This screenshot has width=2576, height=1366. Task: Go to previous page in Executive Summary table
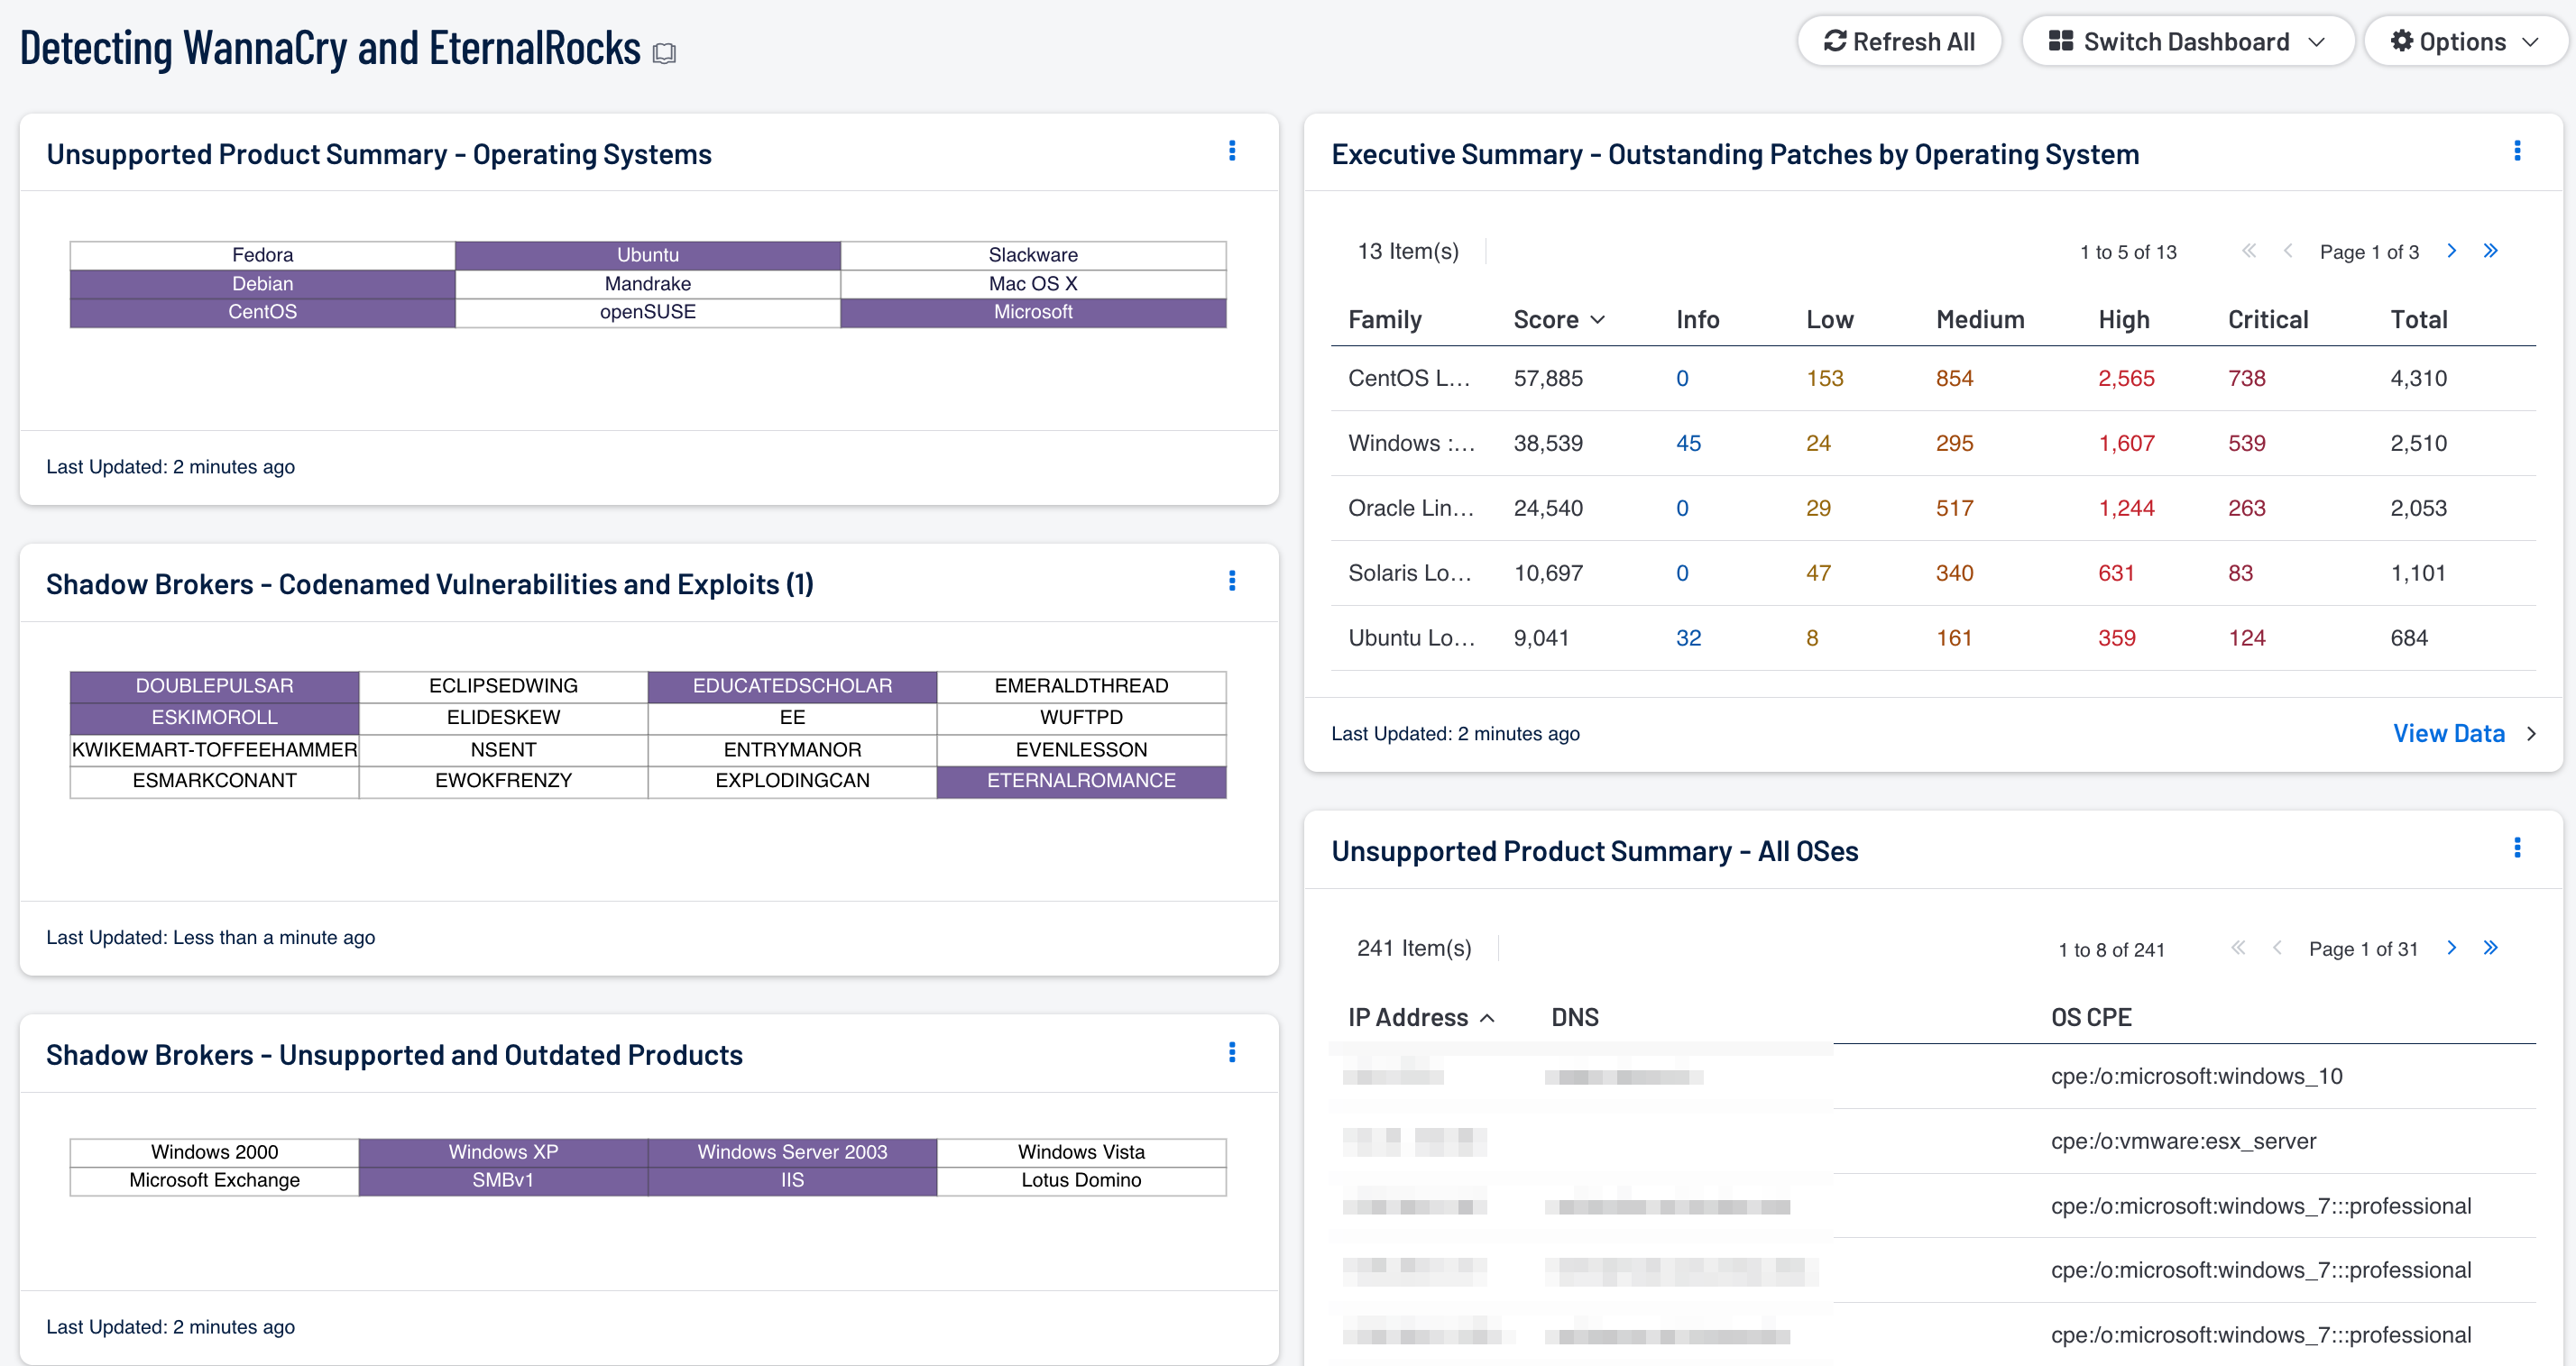[x=2288, y=251]
